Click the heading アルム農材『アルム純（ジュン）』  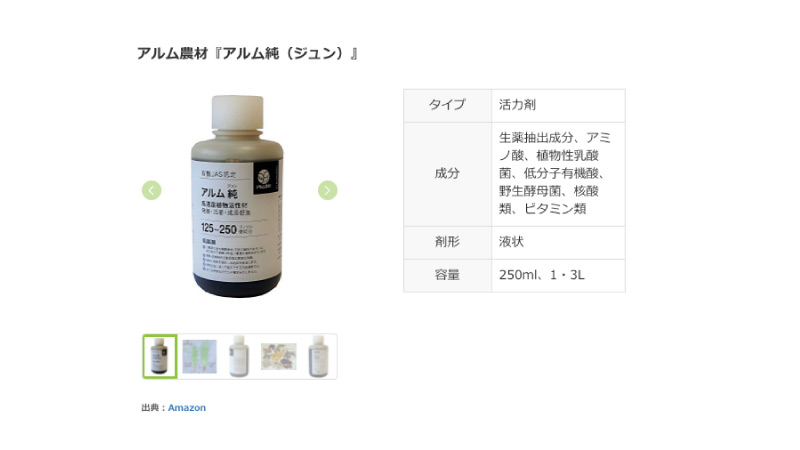tap(247, 53)
